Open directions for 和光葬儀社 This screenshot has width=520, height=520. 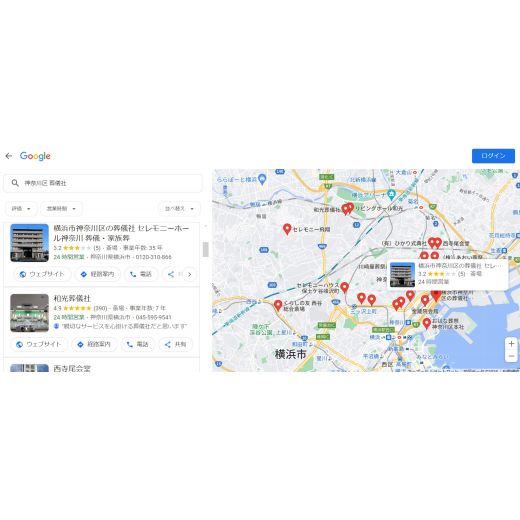coord(94,344)
